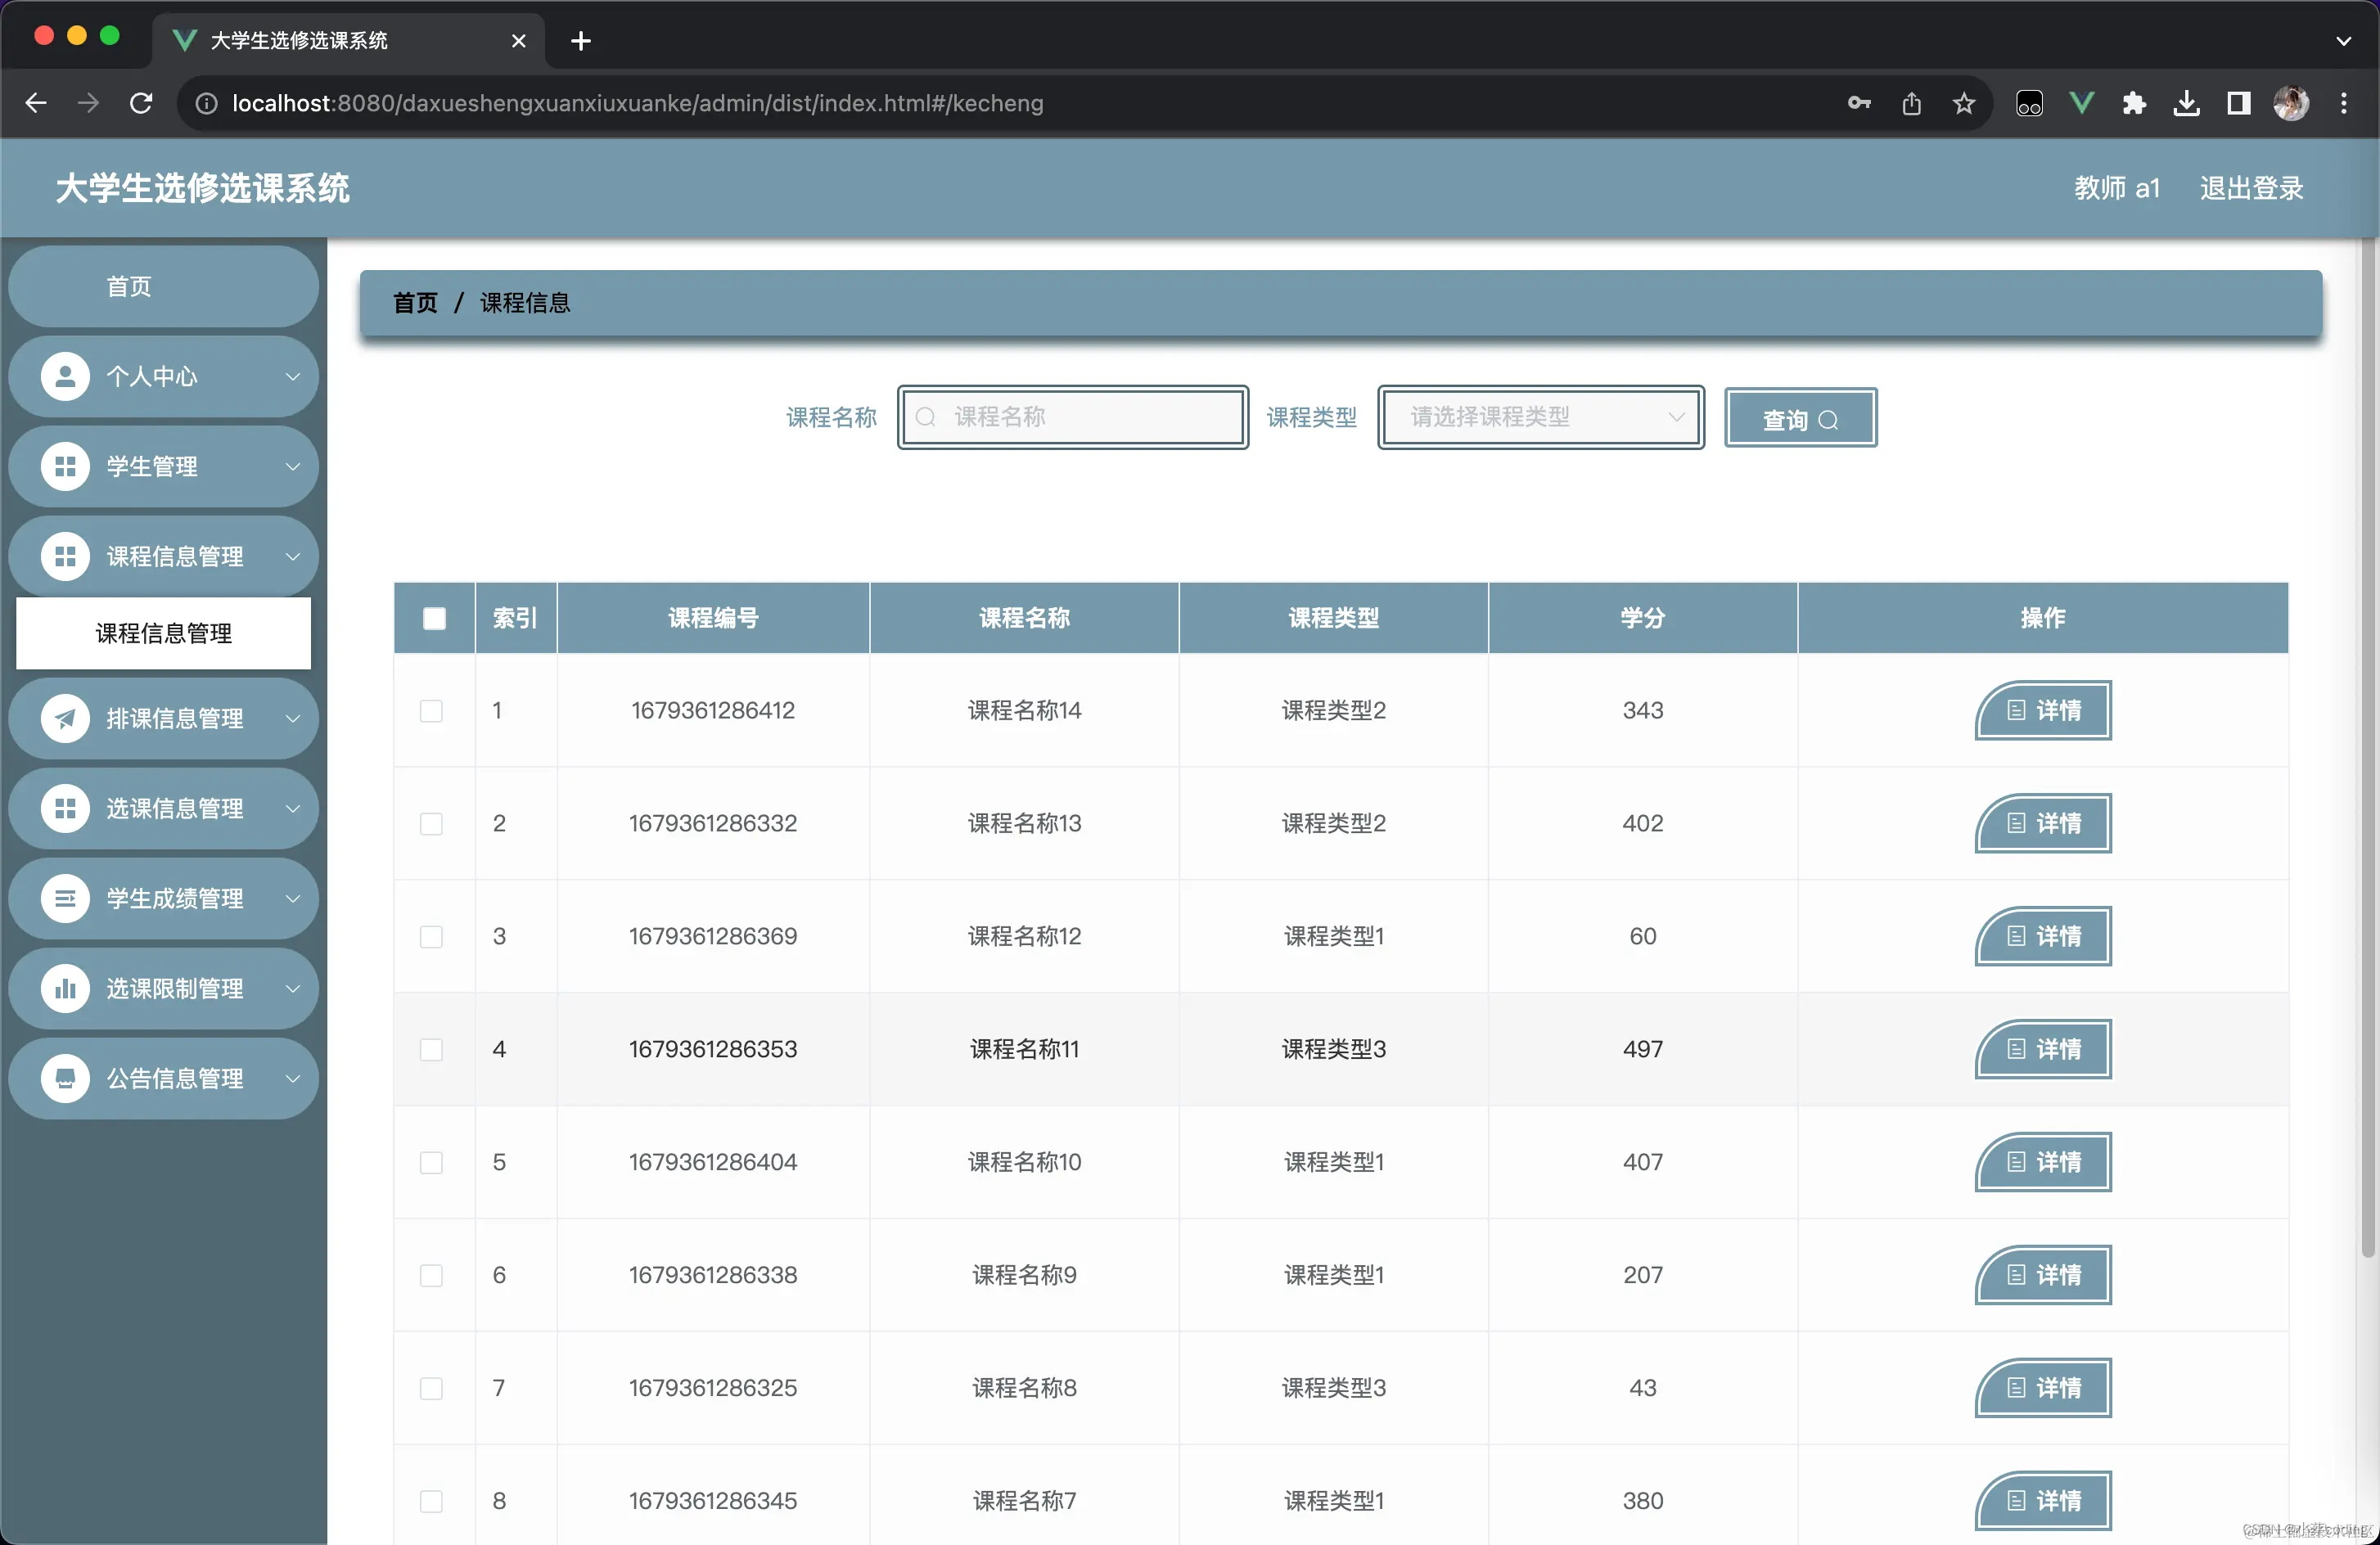Open browser downloads icon
2380x1545 pixels.
point(2186,103)
